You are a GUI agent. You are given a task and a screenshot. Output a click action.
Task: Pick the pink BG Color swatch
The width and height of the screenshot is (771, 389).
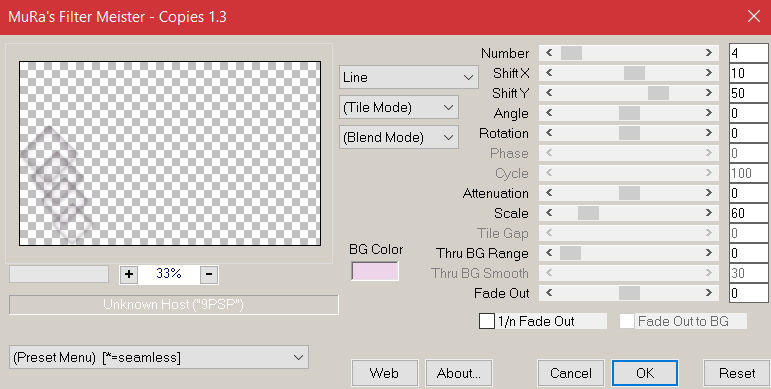[x=375, y=271]
